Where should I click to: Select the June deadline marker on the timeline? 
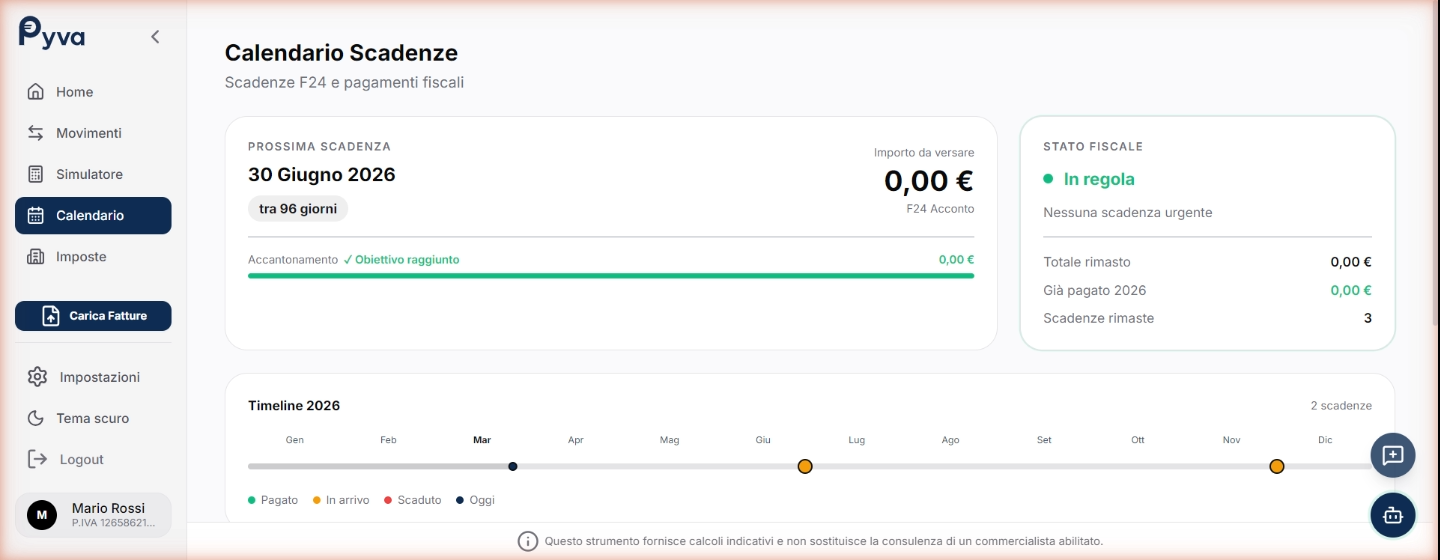[805, 466]
